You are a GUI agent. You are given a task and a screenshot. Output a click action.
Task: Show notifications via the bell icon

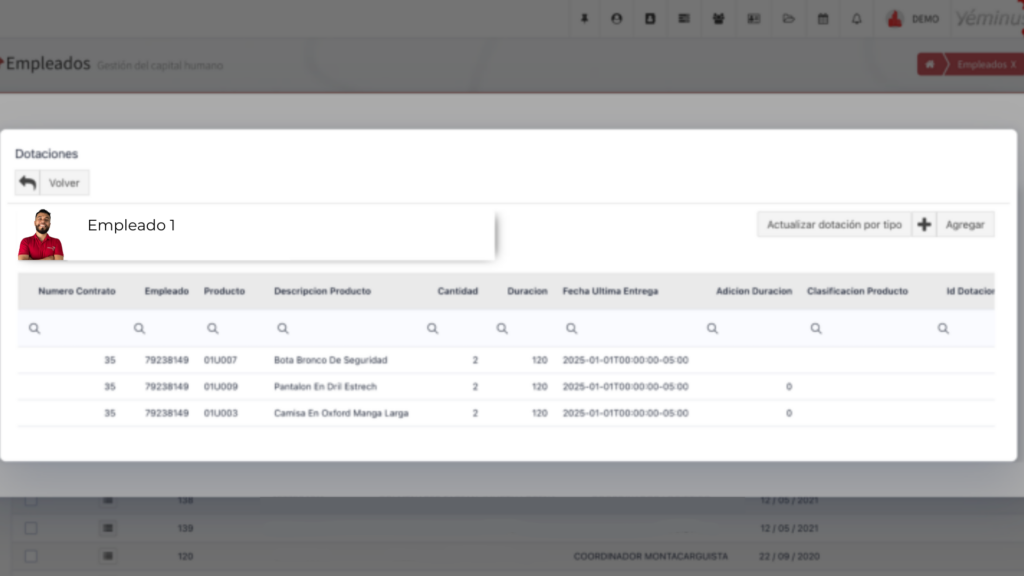857,18
